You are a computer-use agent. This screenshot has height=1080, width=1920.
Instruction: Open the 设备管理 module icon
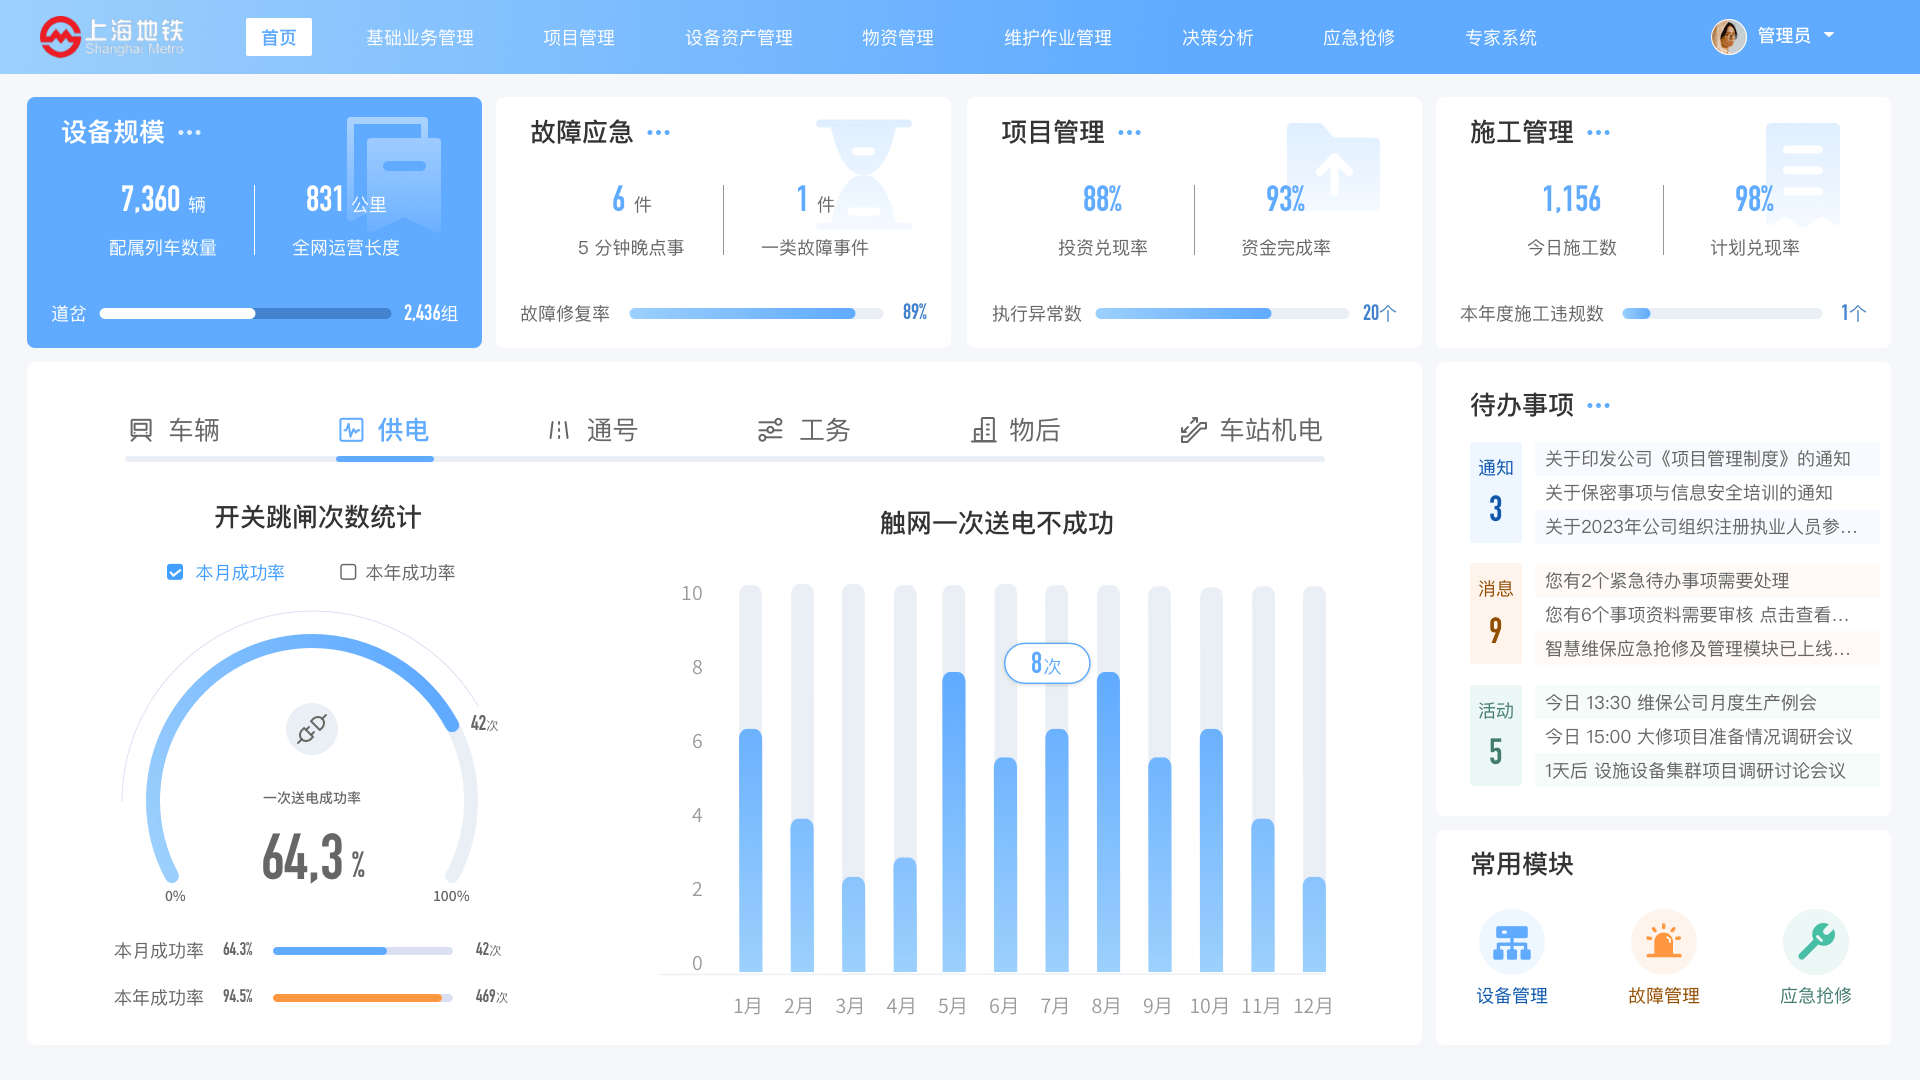point(1511,941)
